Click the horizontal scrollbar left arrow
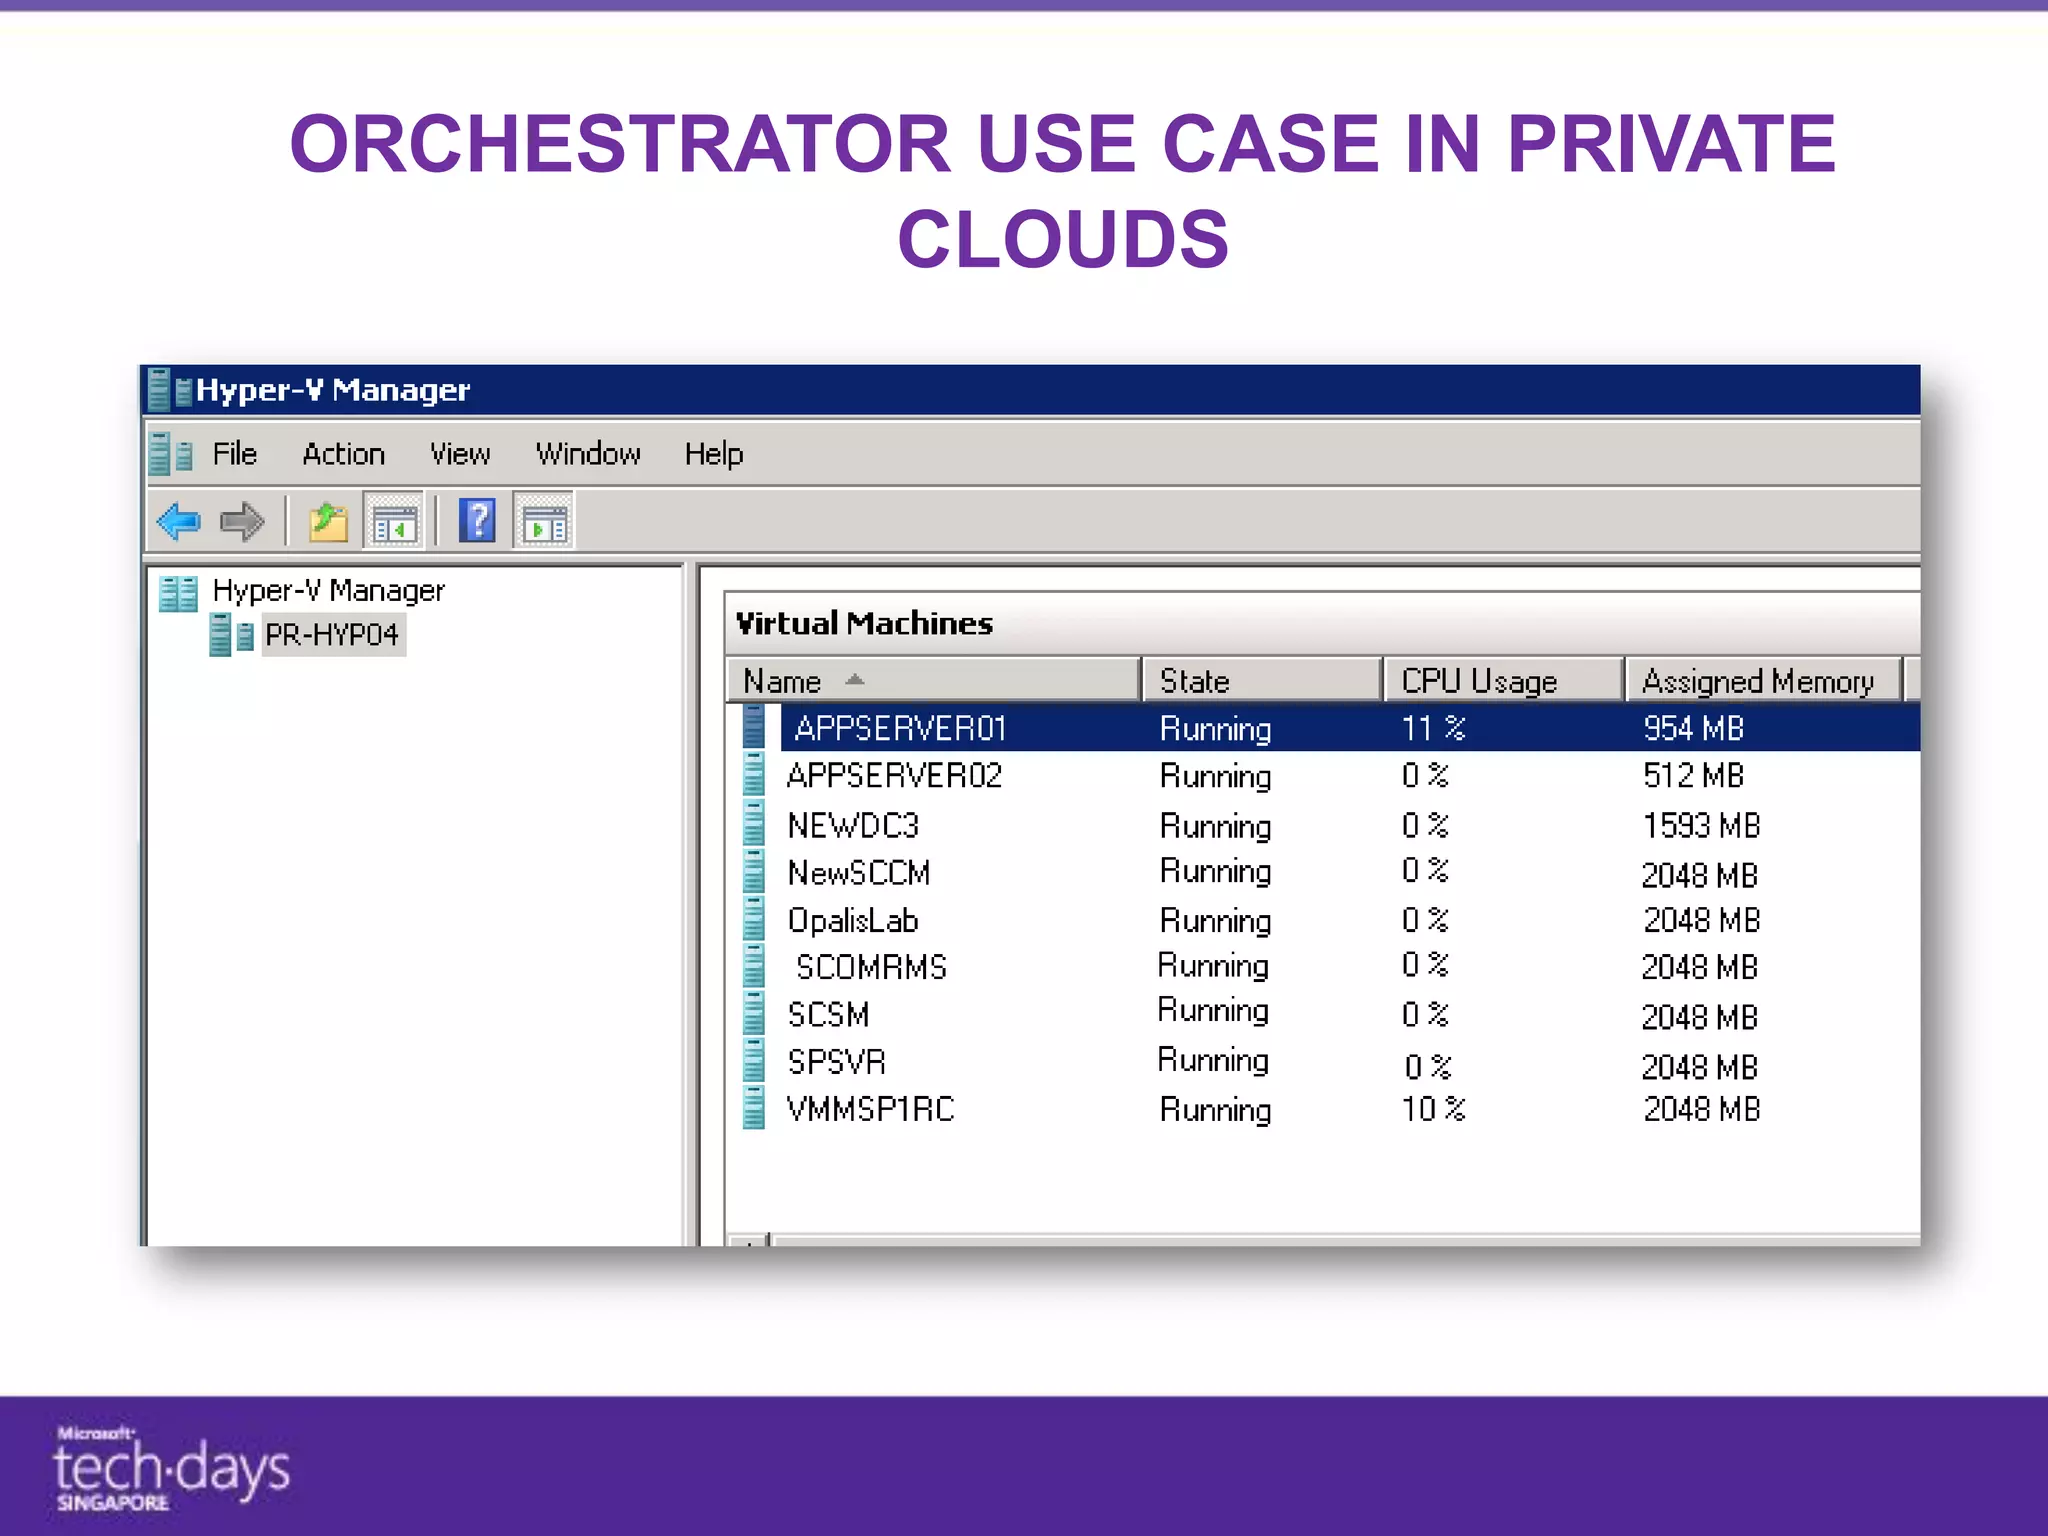This screenshot has height=1536, width=2048. click(x=749, y=1241)
